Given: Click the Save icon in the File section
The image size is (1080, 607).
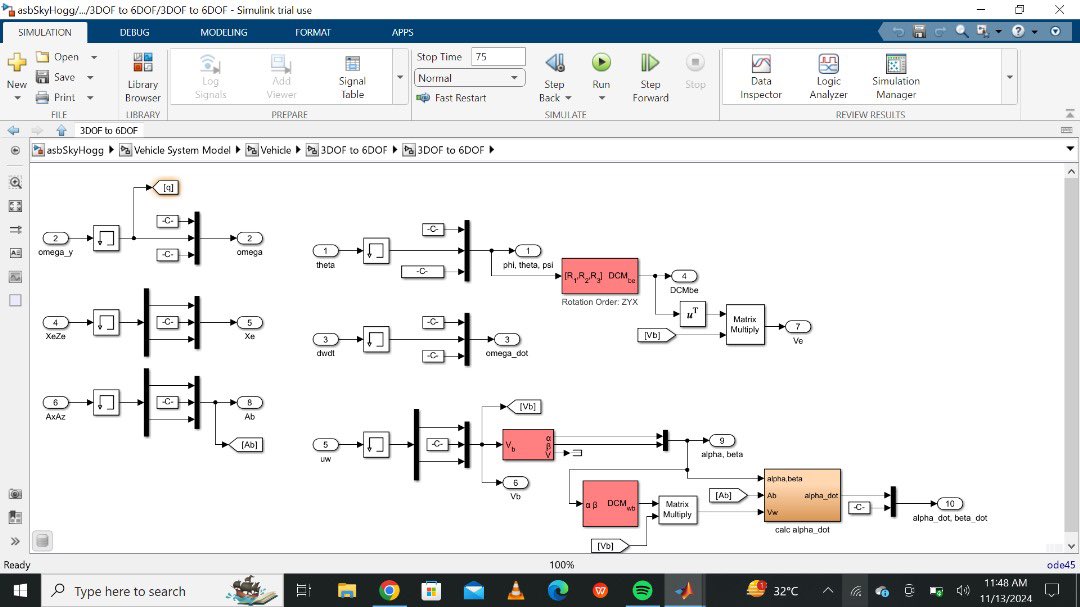Looking at the screenshot, I should 43,77.
